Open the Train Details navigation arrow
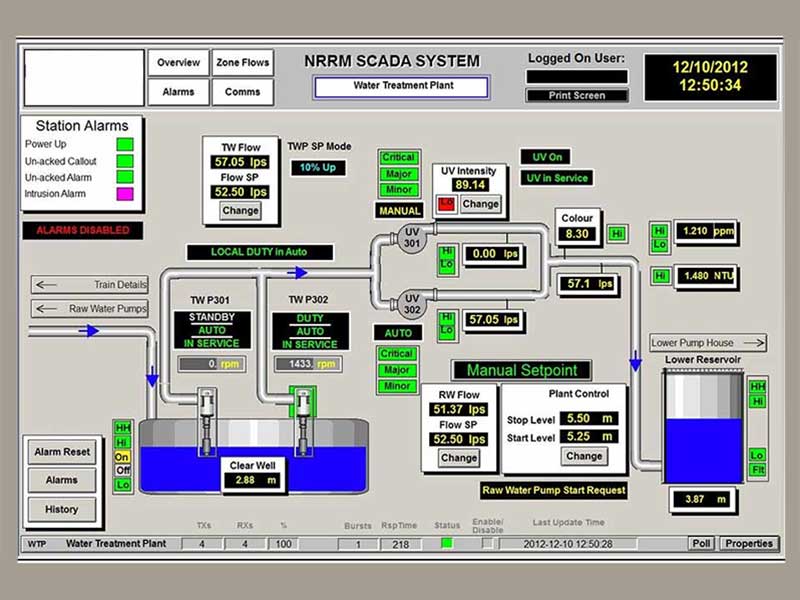800x600 pixels. point(90,285)
